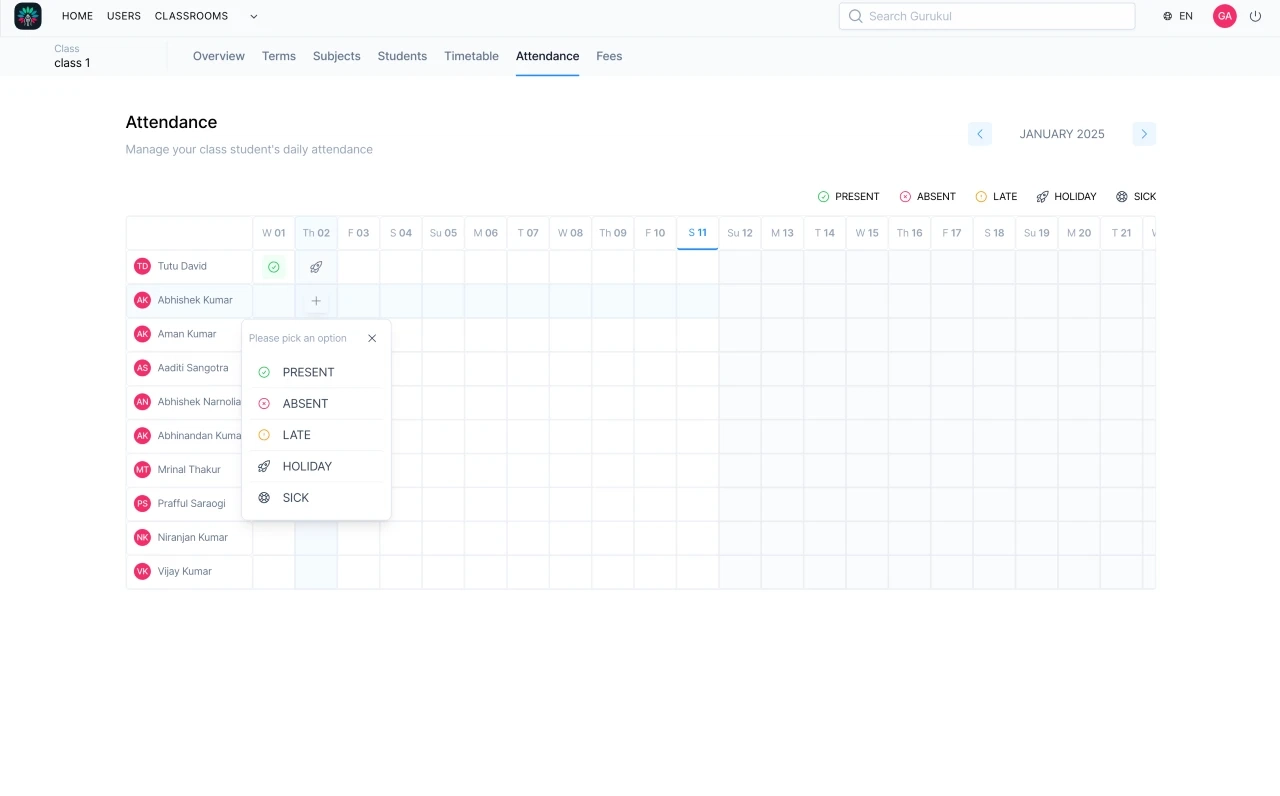
Task: Go to next month after January 2025
Action: 1144,134
